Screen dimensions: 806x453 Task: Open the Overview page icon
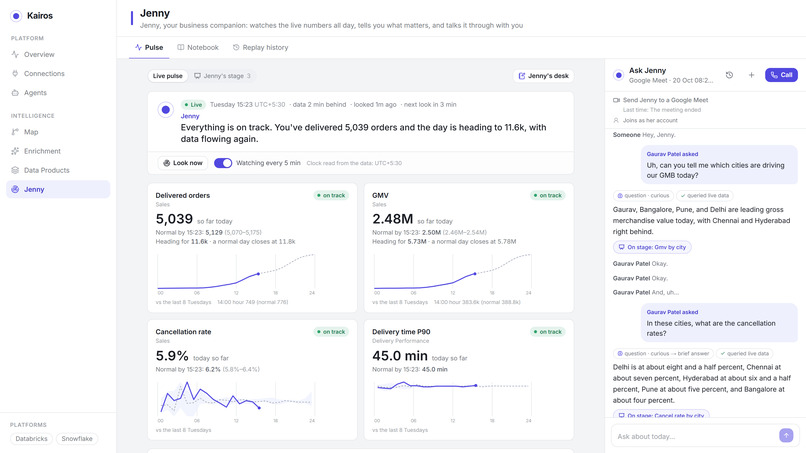coord(15,55)
